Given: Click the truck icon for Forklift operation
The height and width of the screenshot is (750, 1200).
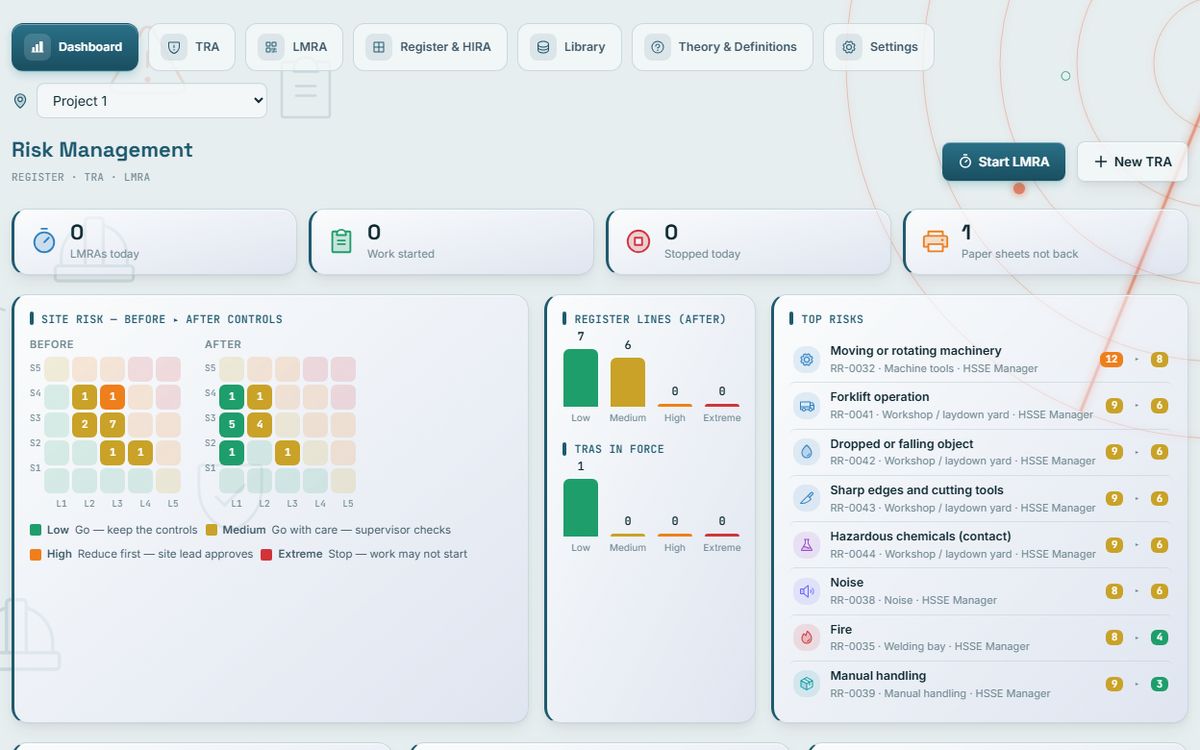Looking at the screenshot, I should click(807, 405).
